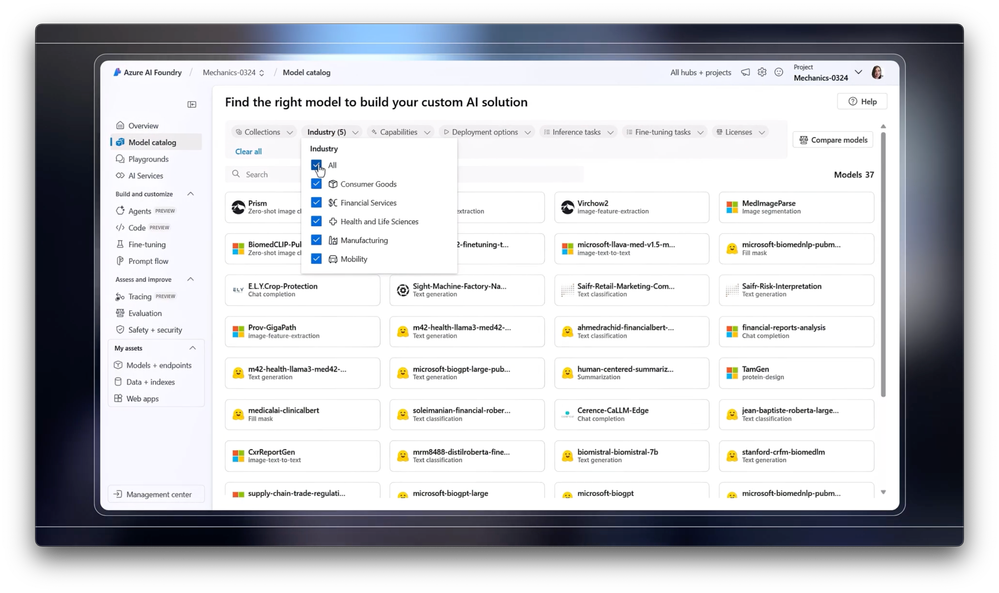Click the E.L.Y. Crop-Protection logo icon
The image size is (999, 593).
238,290
